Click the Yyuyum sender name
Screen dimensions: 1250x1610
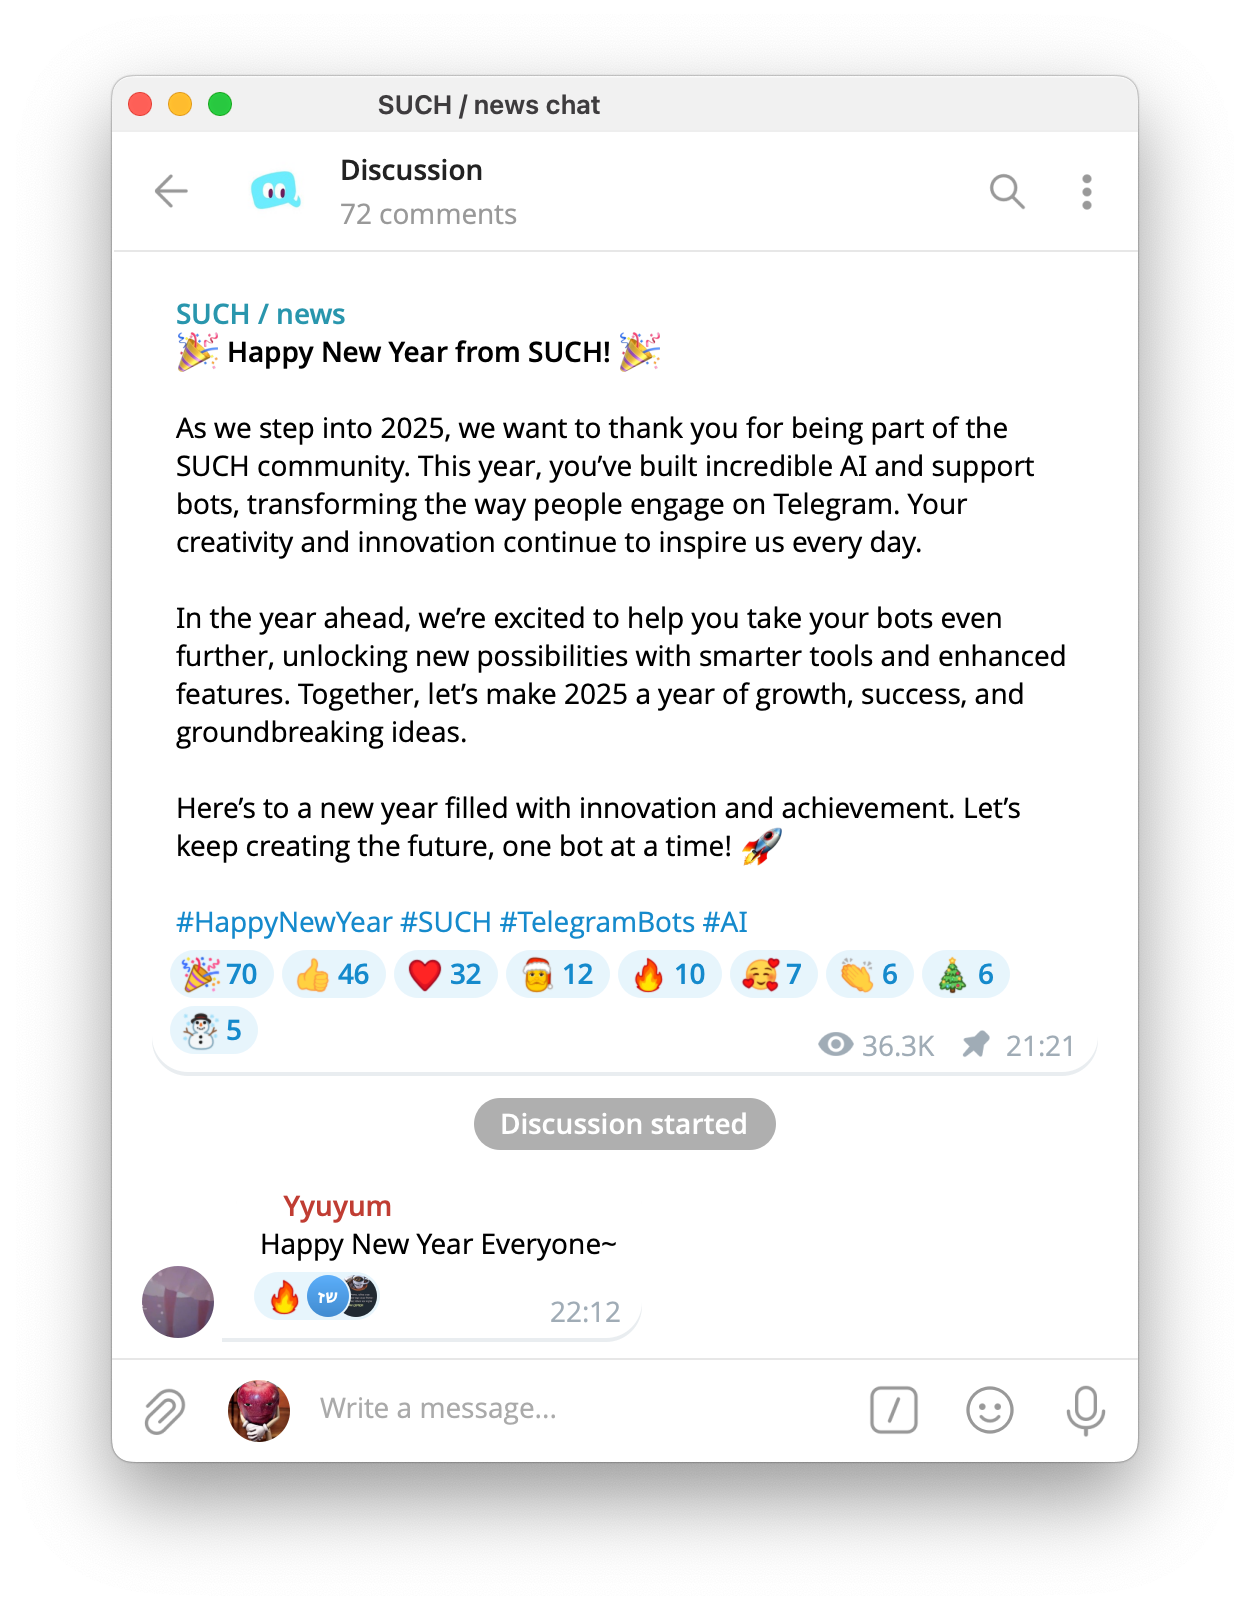[x=337, y=1206]
